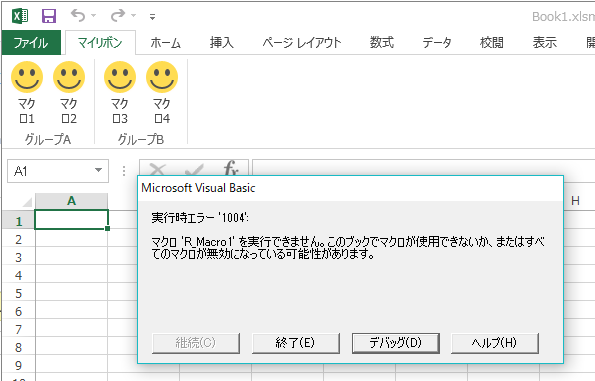Select column H header
The image size is (595, 381).
(x=575, y=201)
